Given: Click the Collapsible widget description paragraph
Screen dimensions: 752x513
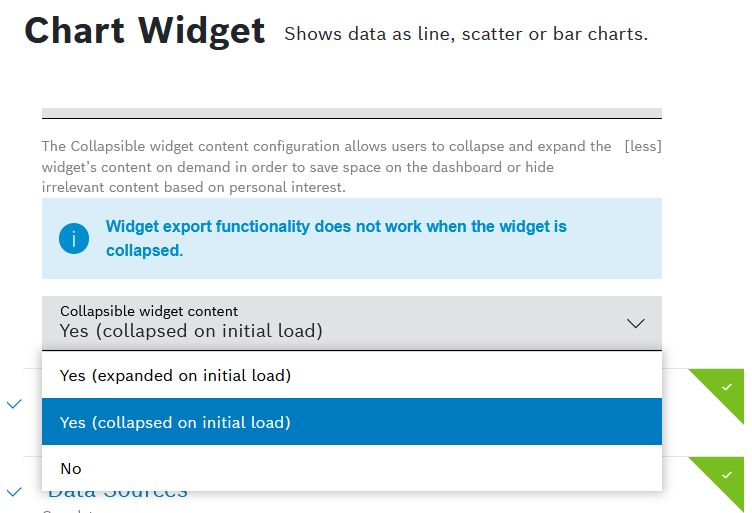Looking at the screenshot, I should click(x=326, y=166).
